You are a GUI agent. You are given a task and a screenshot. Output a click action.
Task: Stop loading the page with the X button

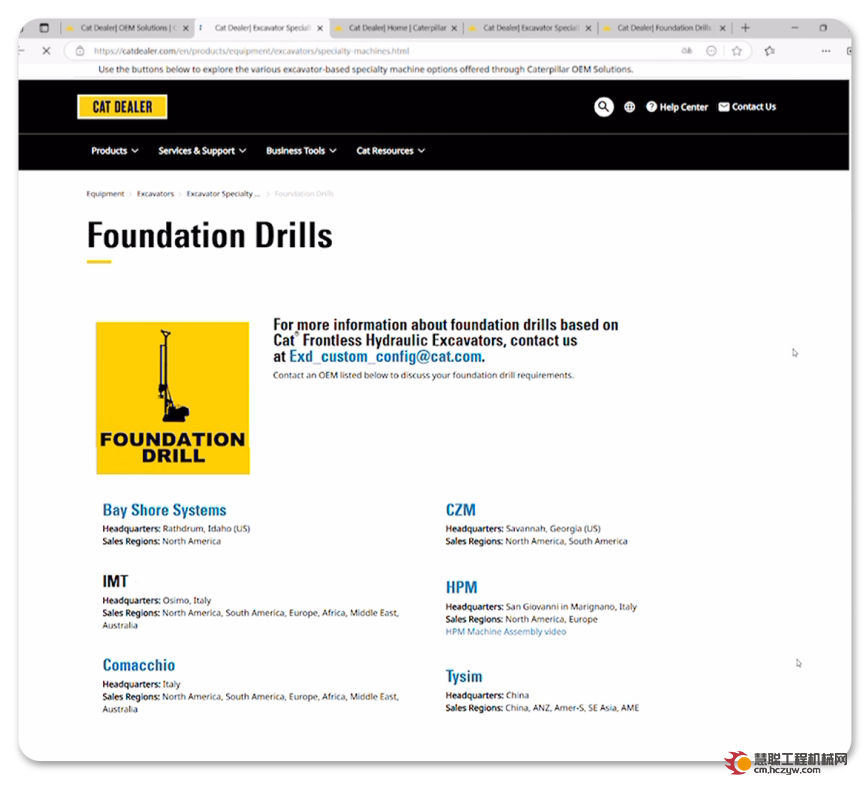pos(46,51)
